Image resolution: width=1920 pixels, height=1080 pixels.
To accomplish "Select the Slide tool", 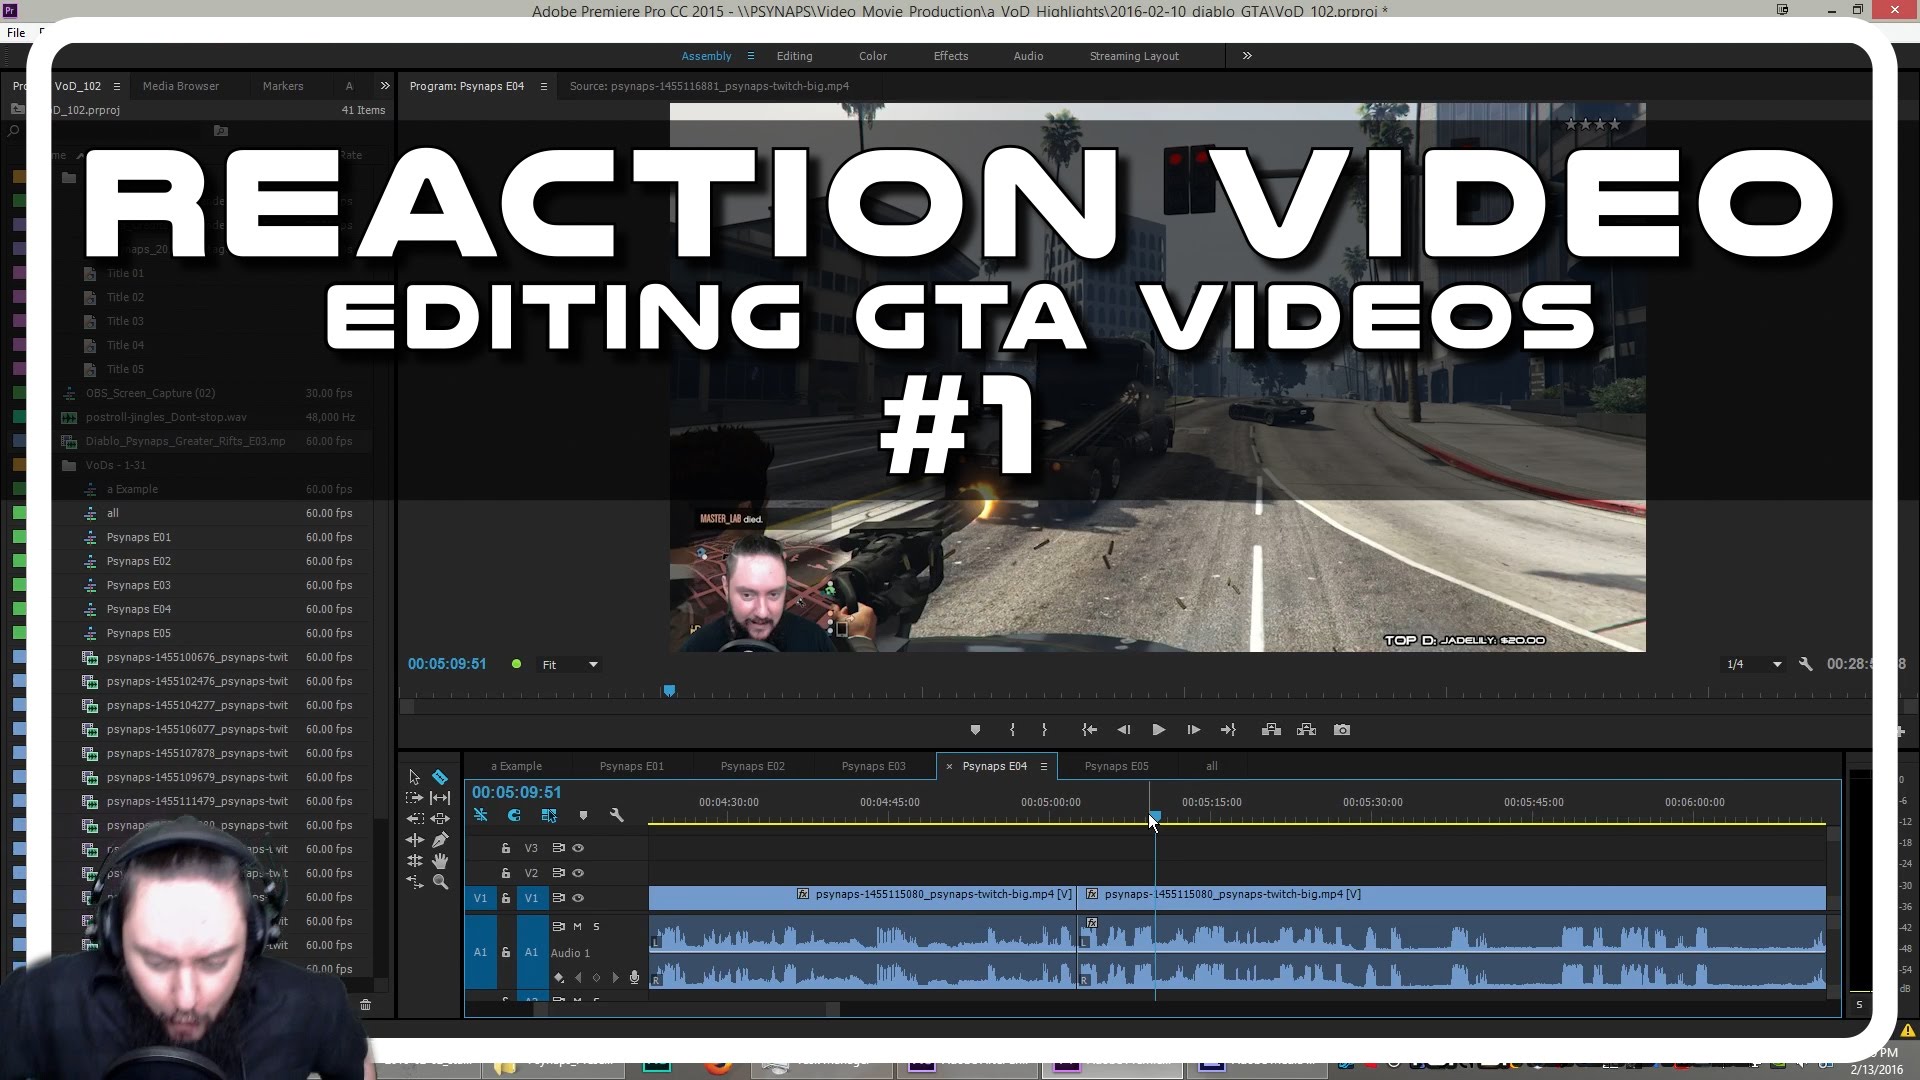I will pos(440,819).
